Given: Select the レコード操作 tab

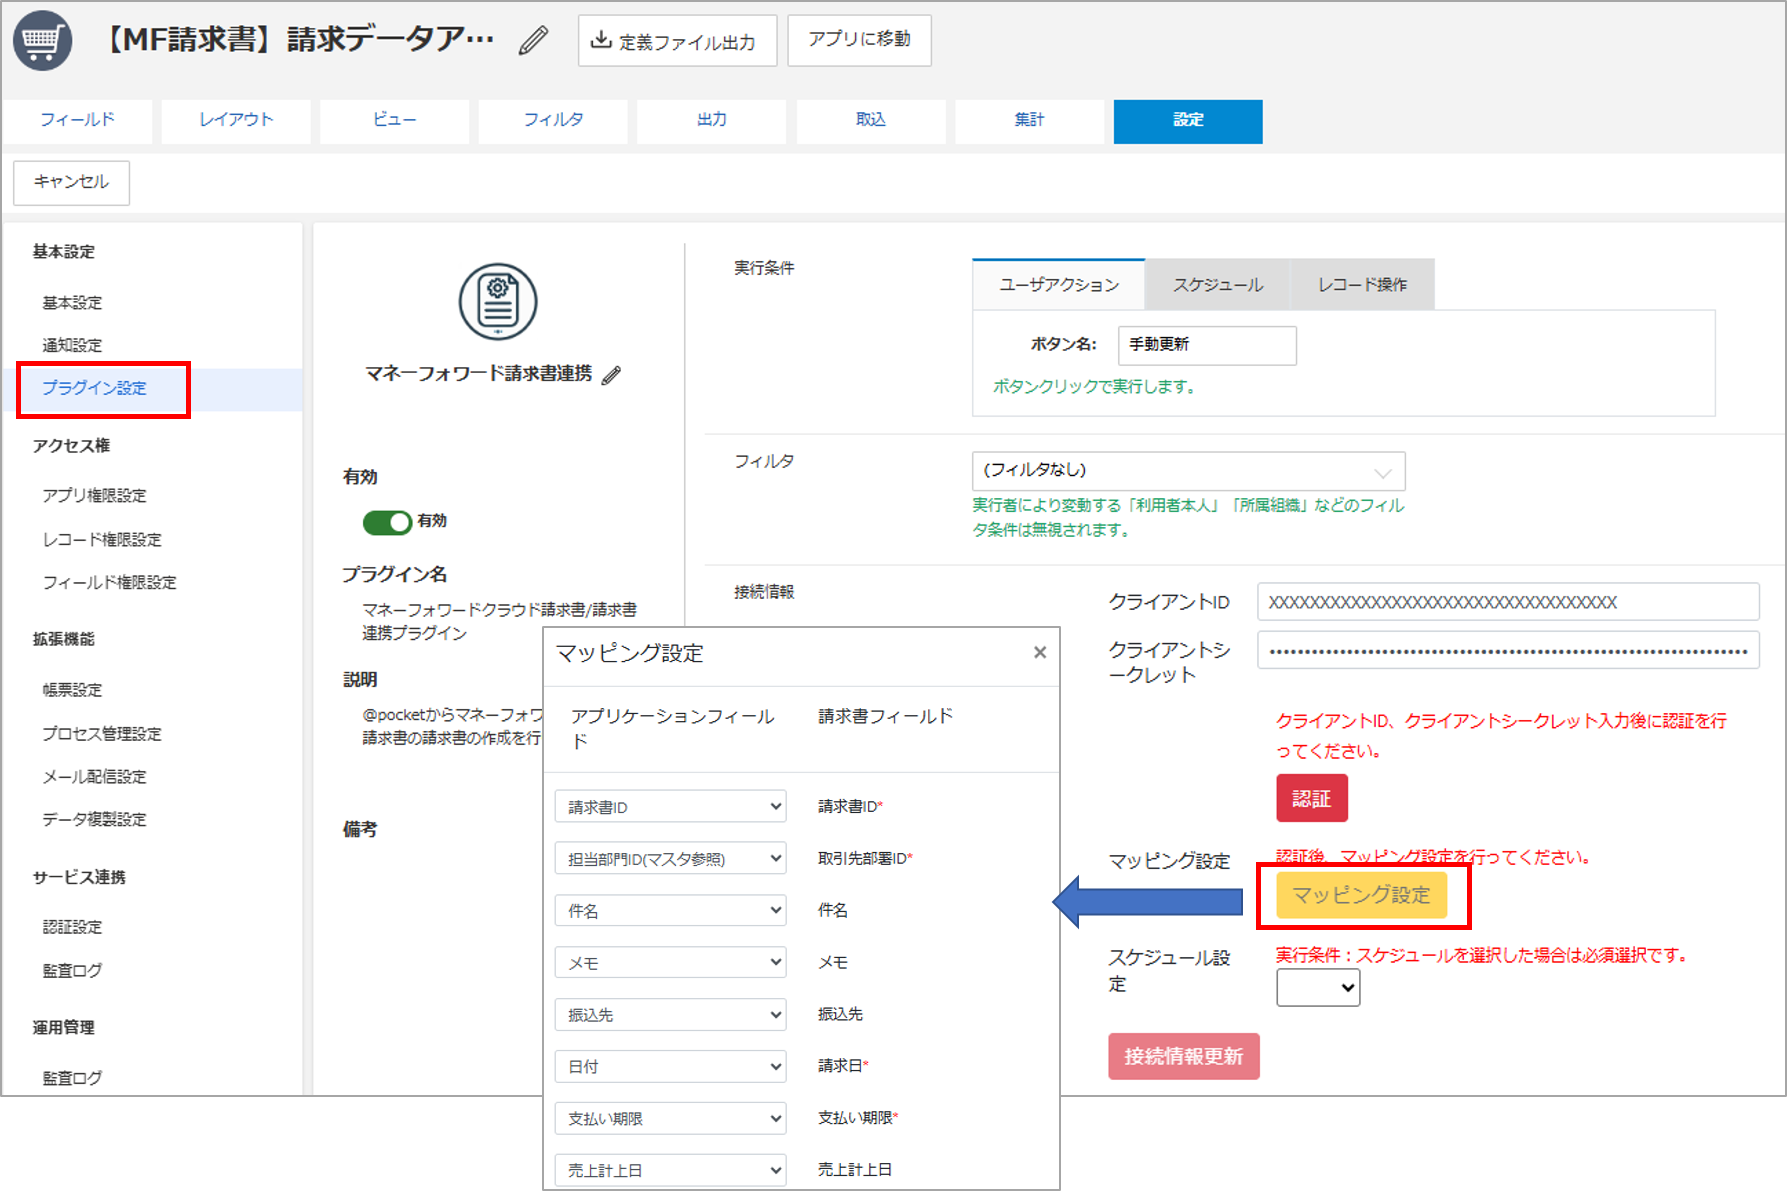Looking at the screenshot, I should tap(1363, 285).
